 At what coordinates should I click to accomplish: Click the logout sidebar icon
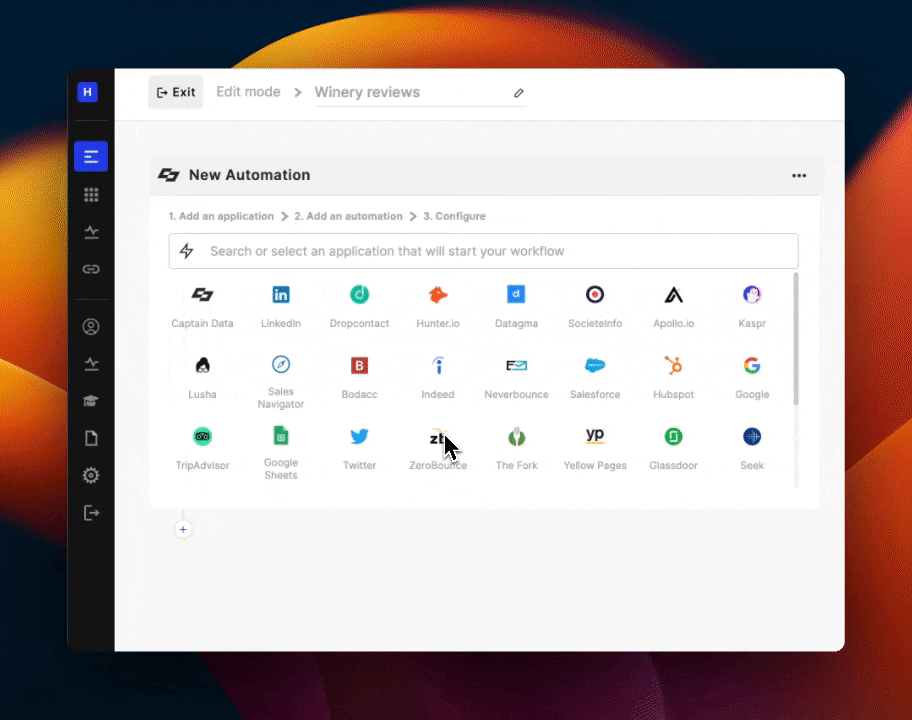91,513
